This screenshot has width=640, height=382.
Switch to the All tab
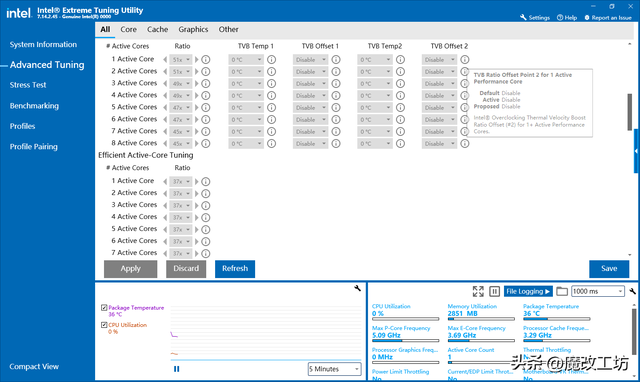pyautogui.click(x=105, y=29)
